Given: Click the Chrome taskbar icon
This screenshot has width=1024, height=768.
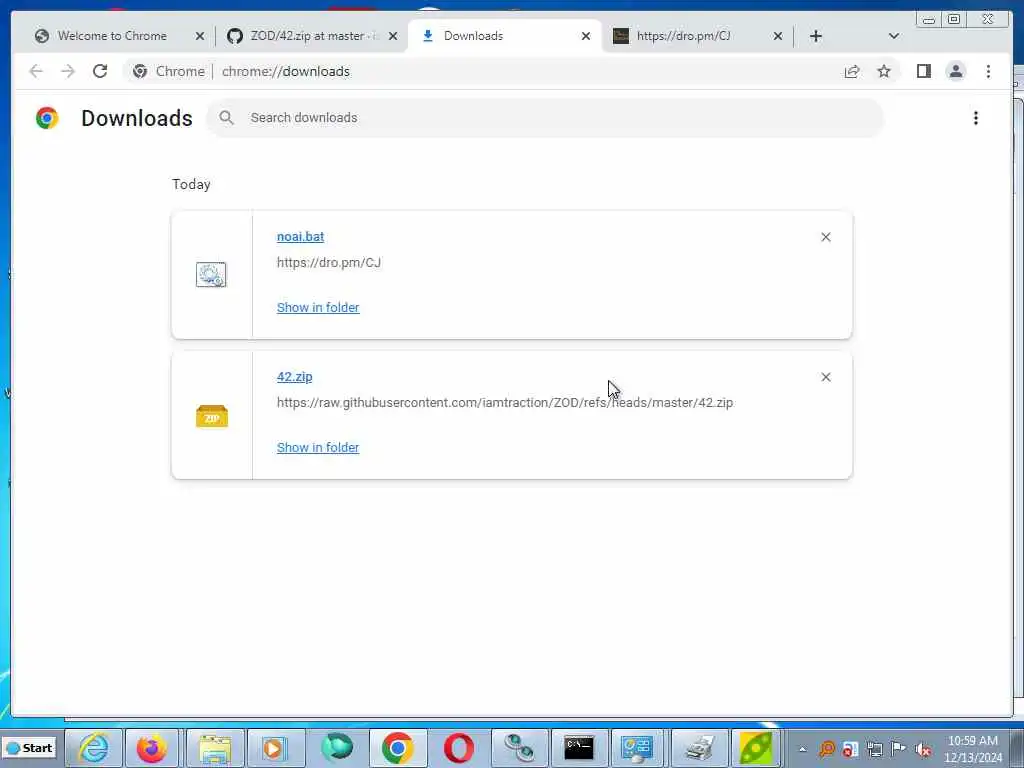Looking at the screenshot, I should point(398,748).
